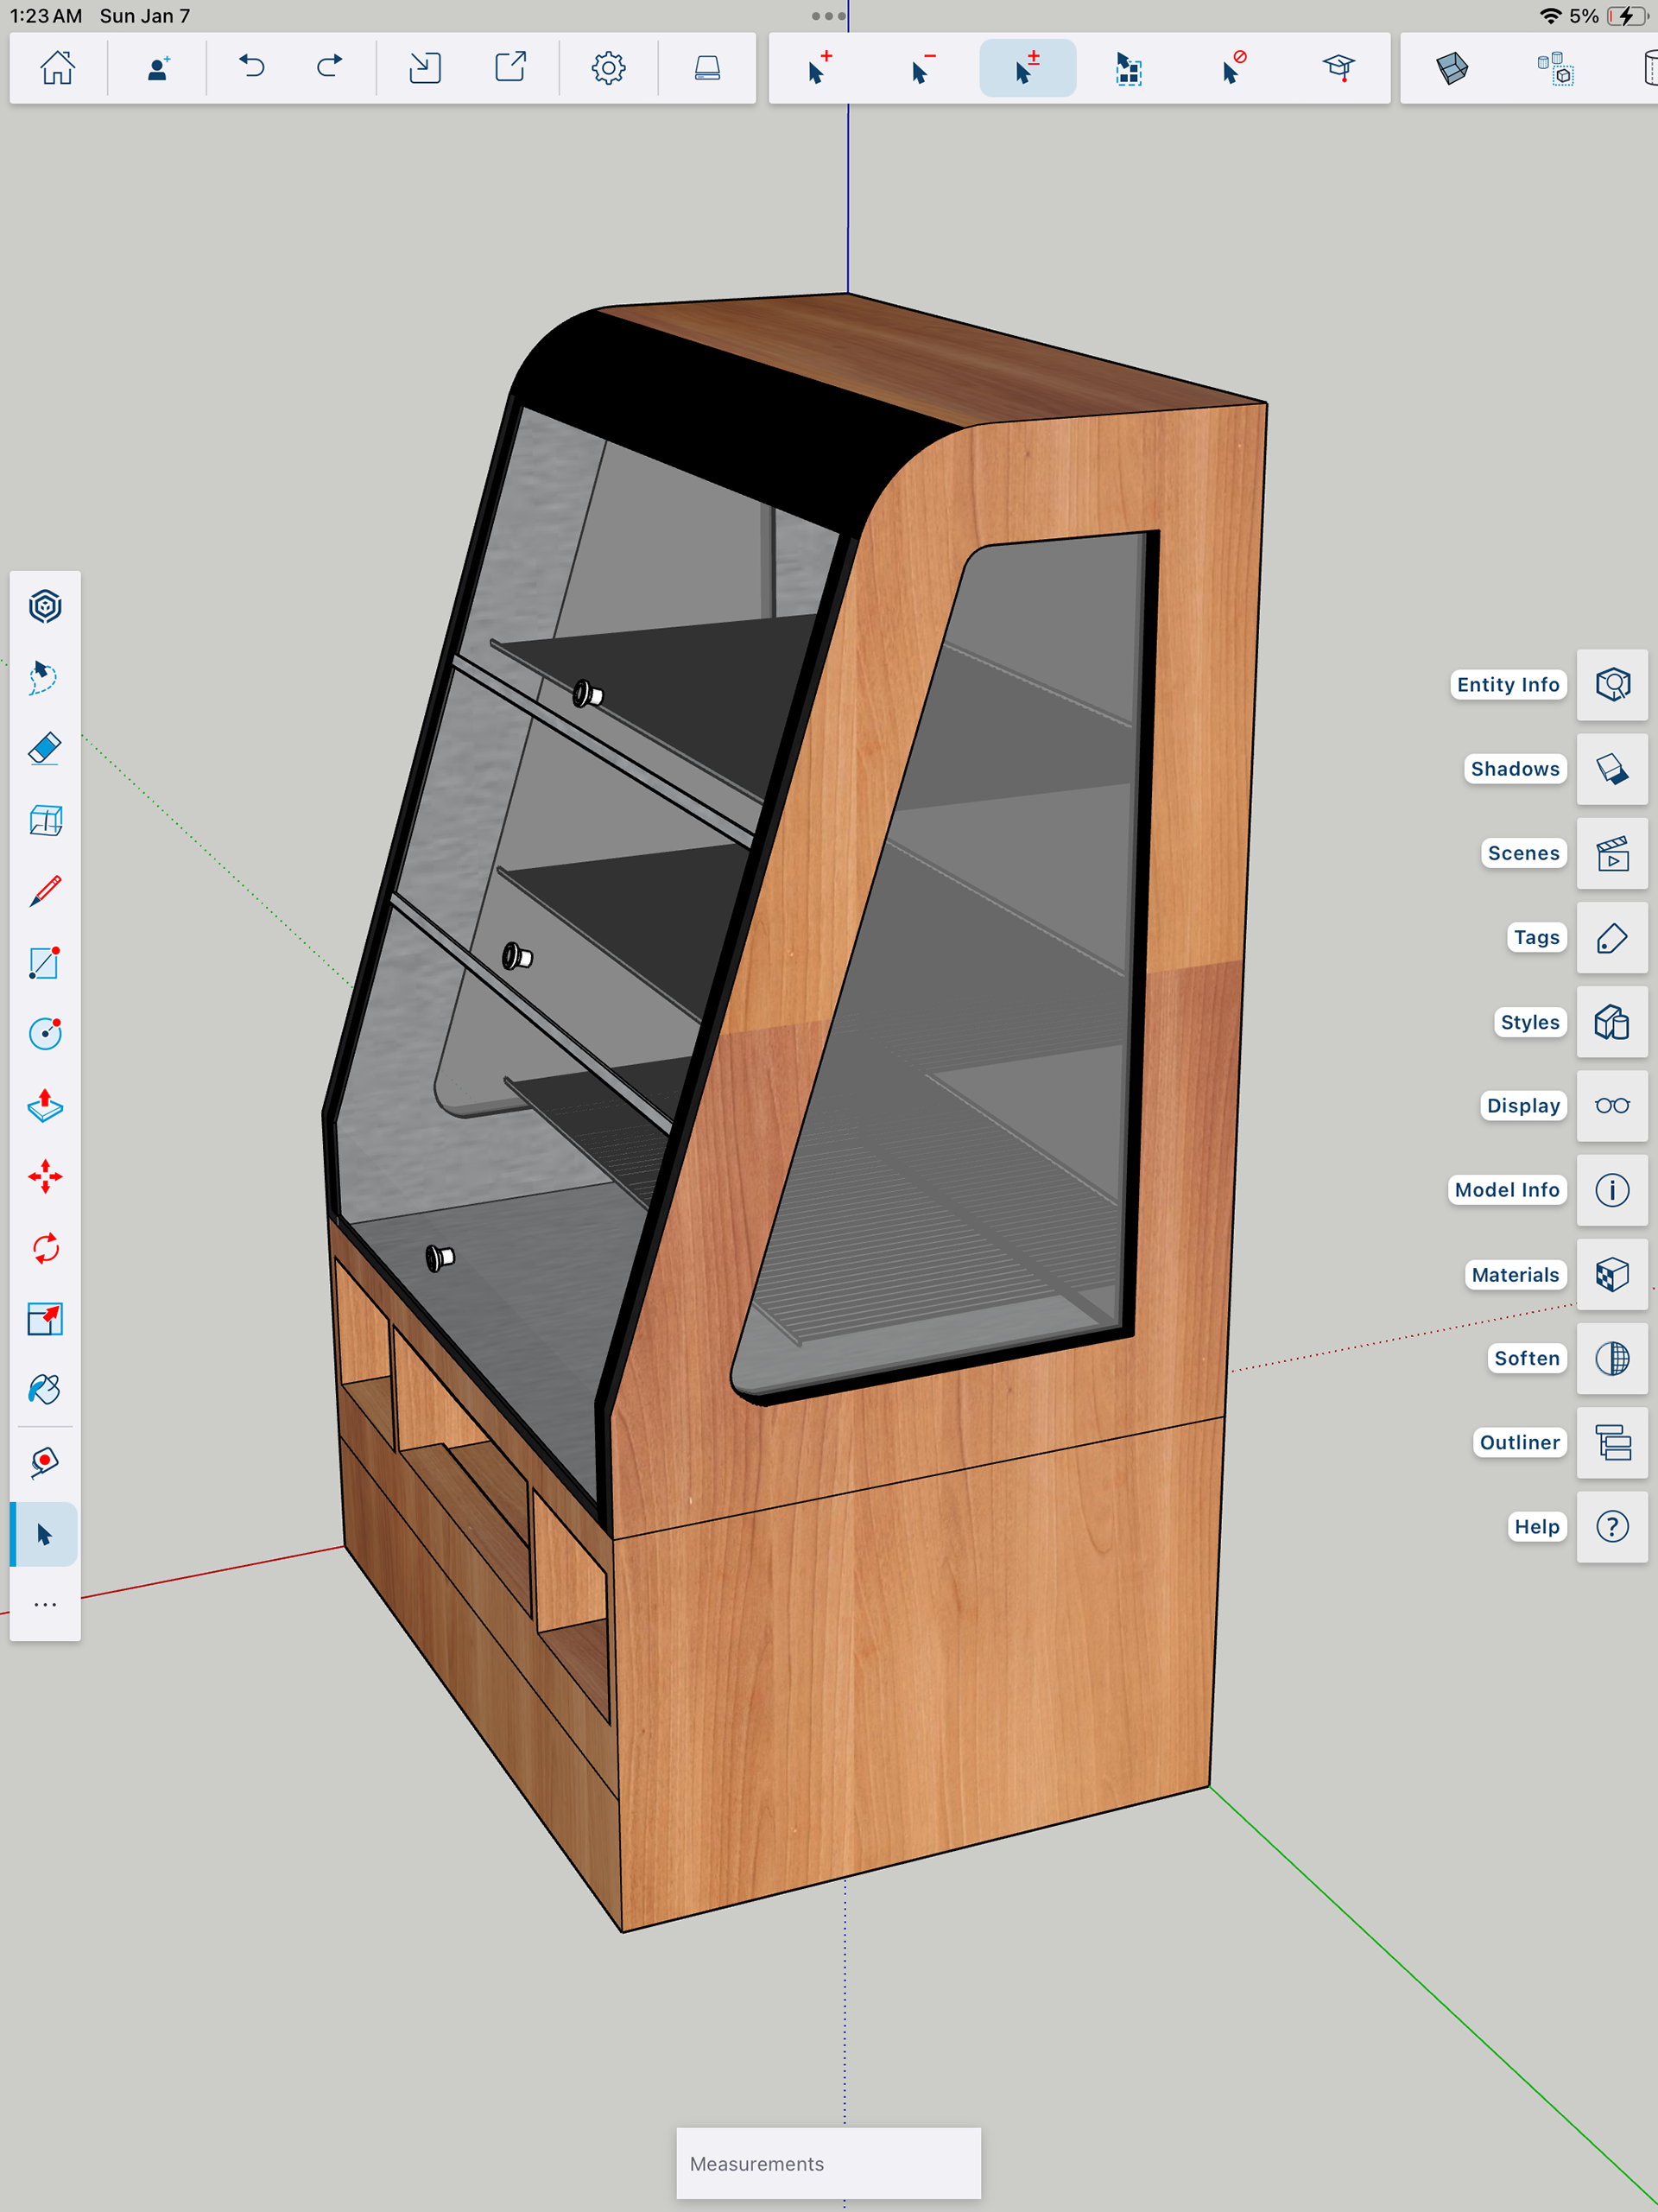Open the Shadows panel label
The width and height of the screenshot is (1658, 2212).
pos(1514,768)
